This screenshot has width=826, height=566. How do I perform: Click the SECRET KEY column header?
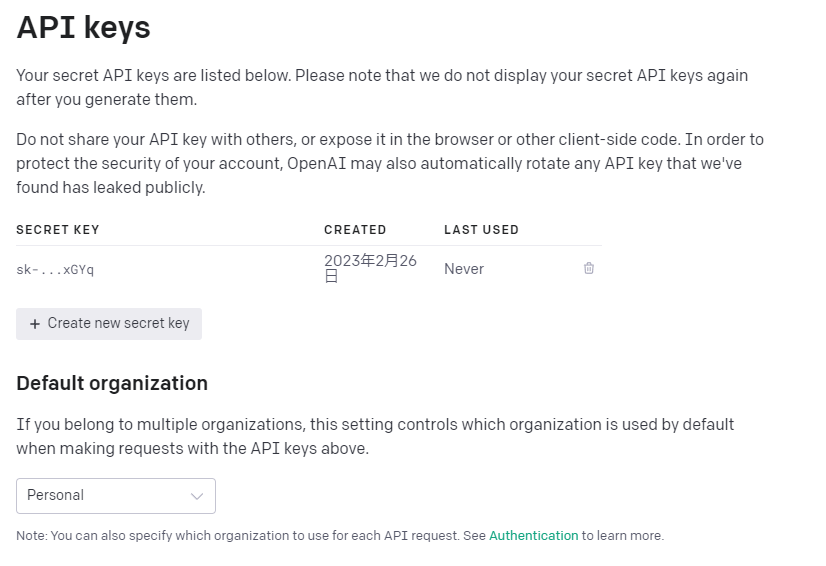click(58, 230)
